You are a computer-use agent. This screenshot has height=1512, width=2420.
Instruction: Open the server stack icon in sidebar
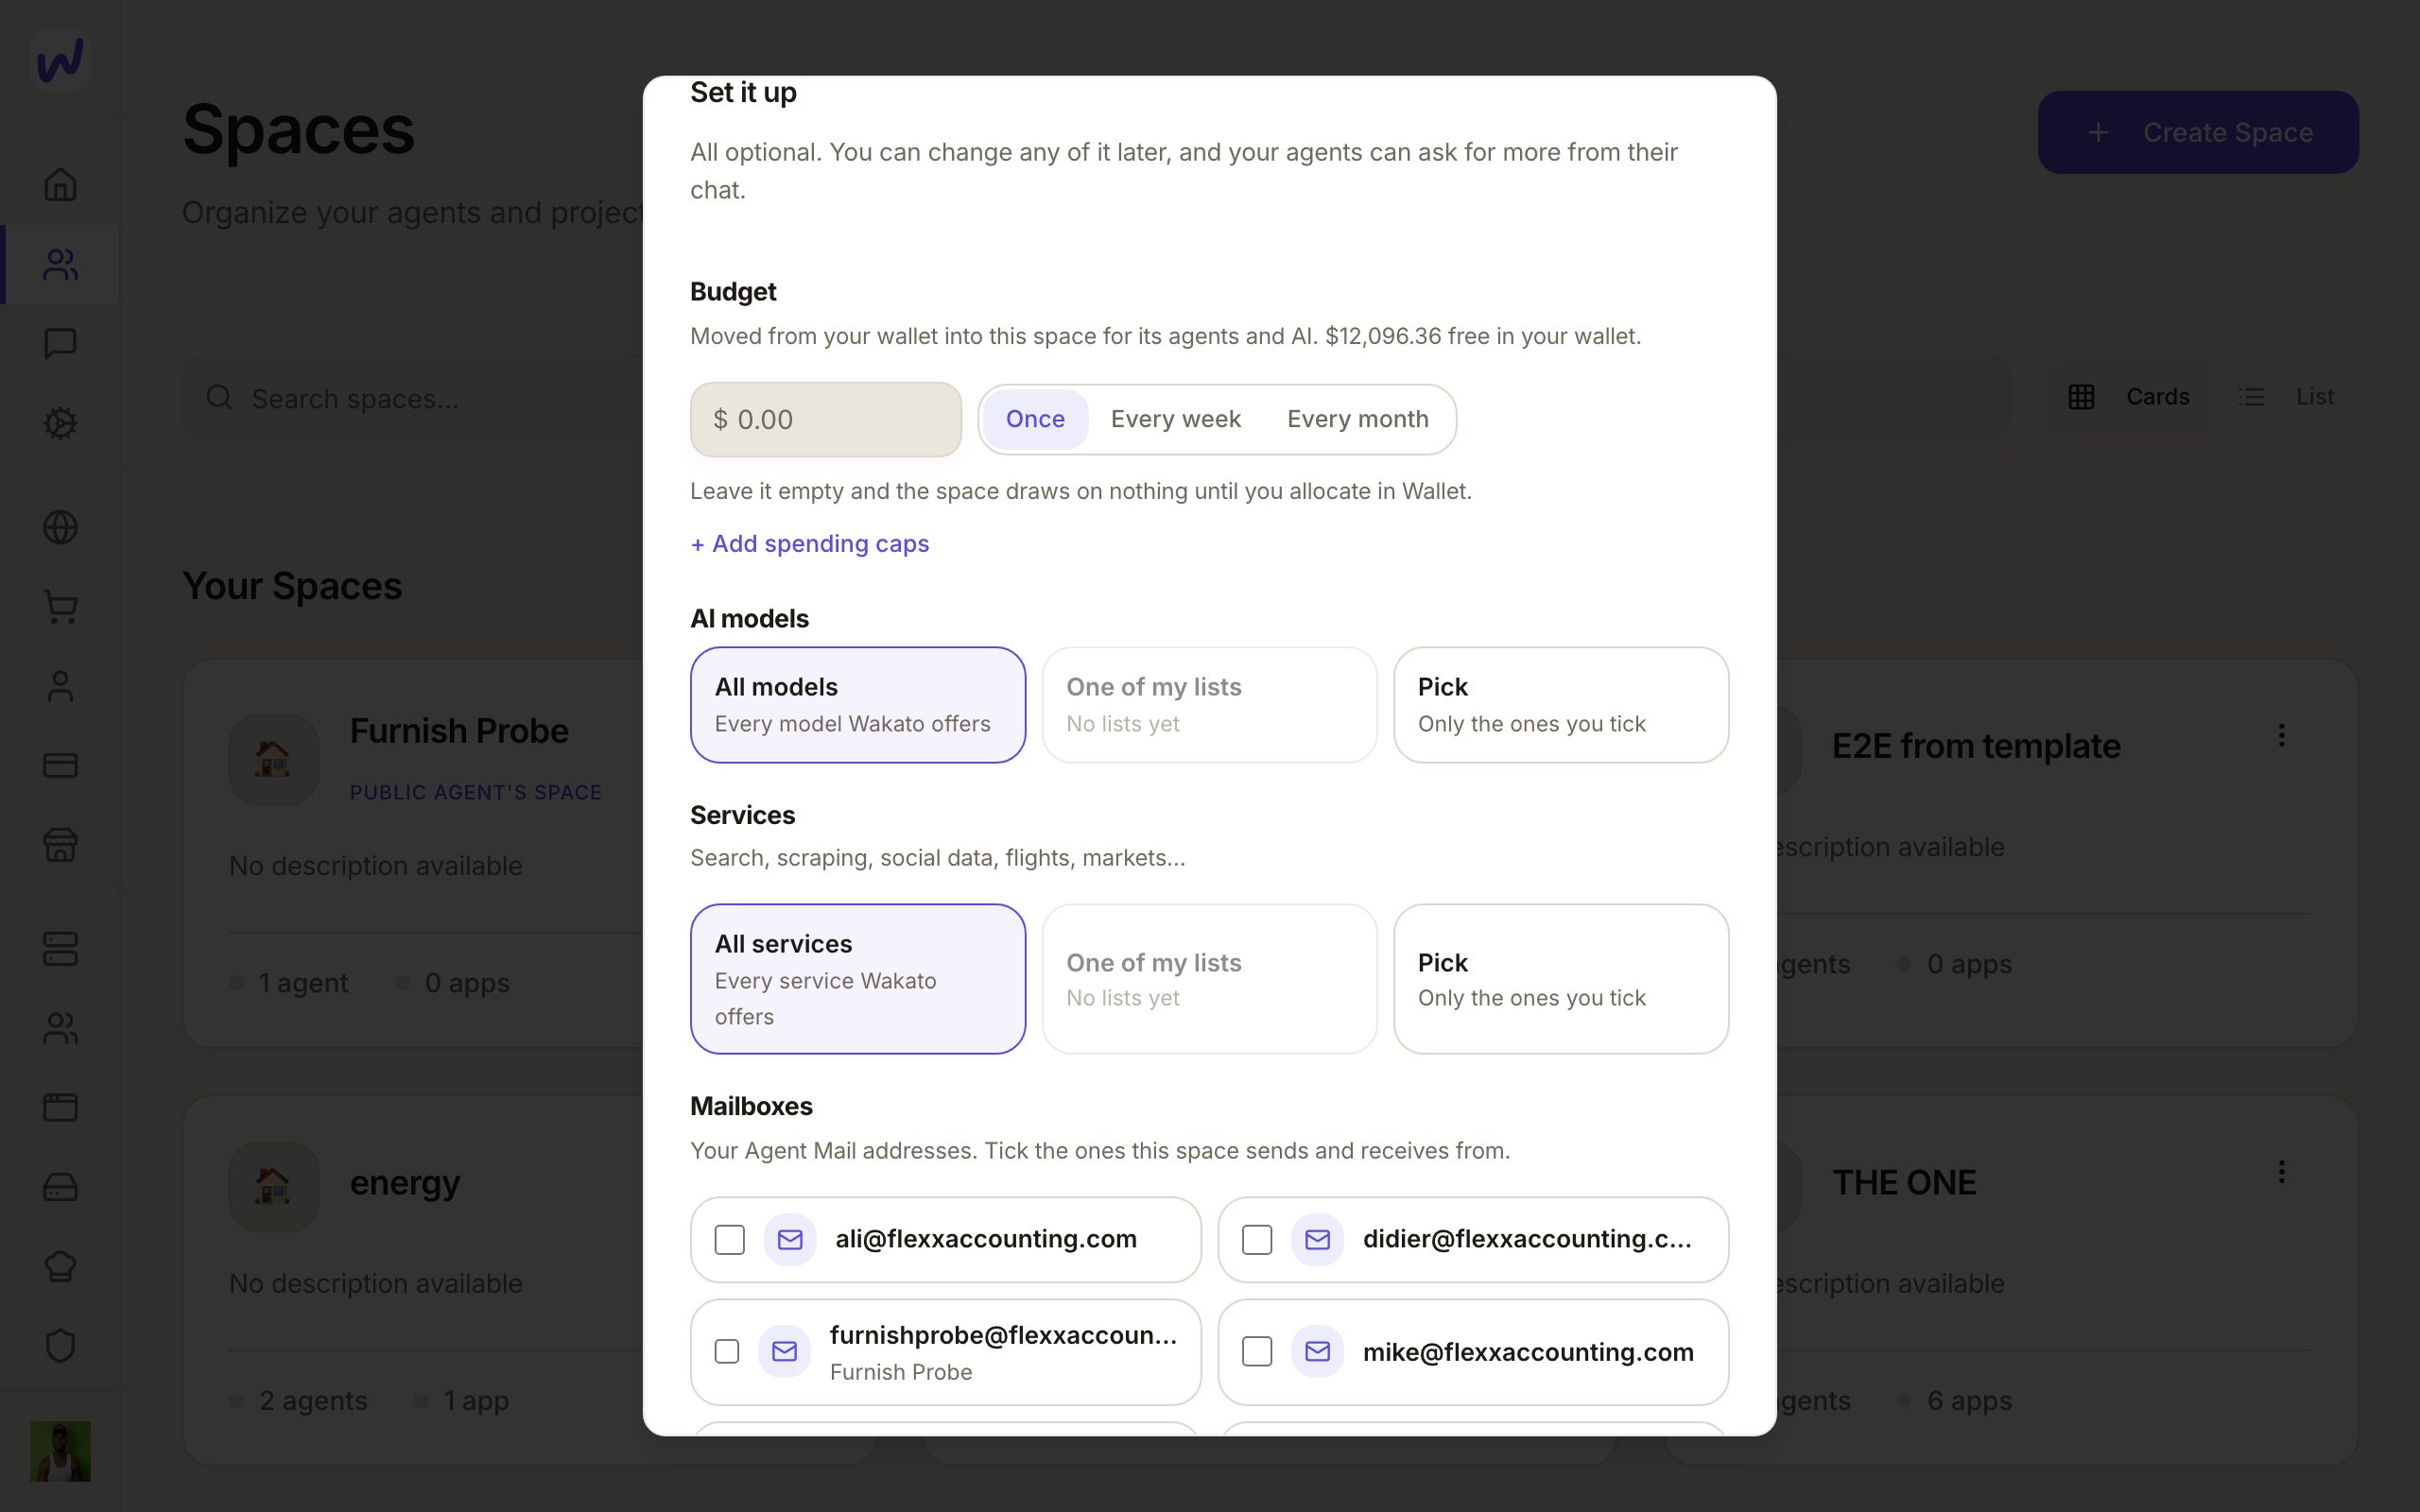pos(60,949)
